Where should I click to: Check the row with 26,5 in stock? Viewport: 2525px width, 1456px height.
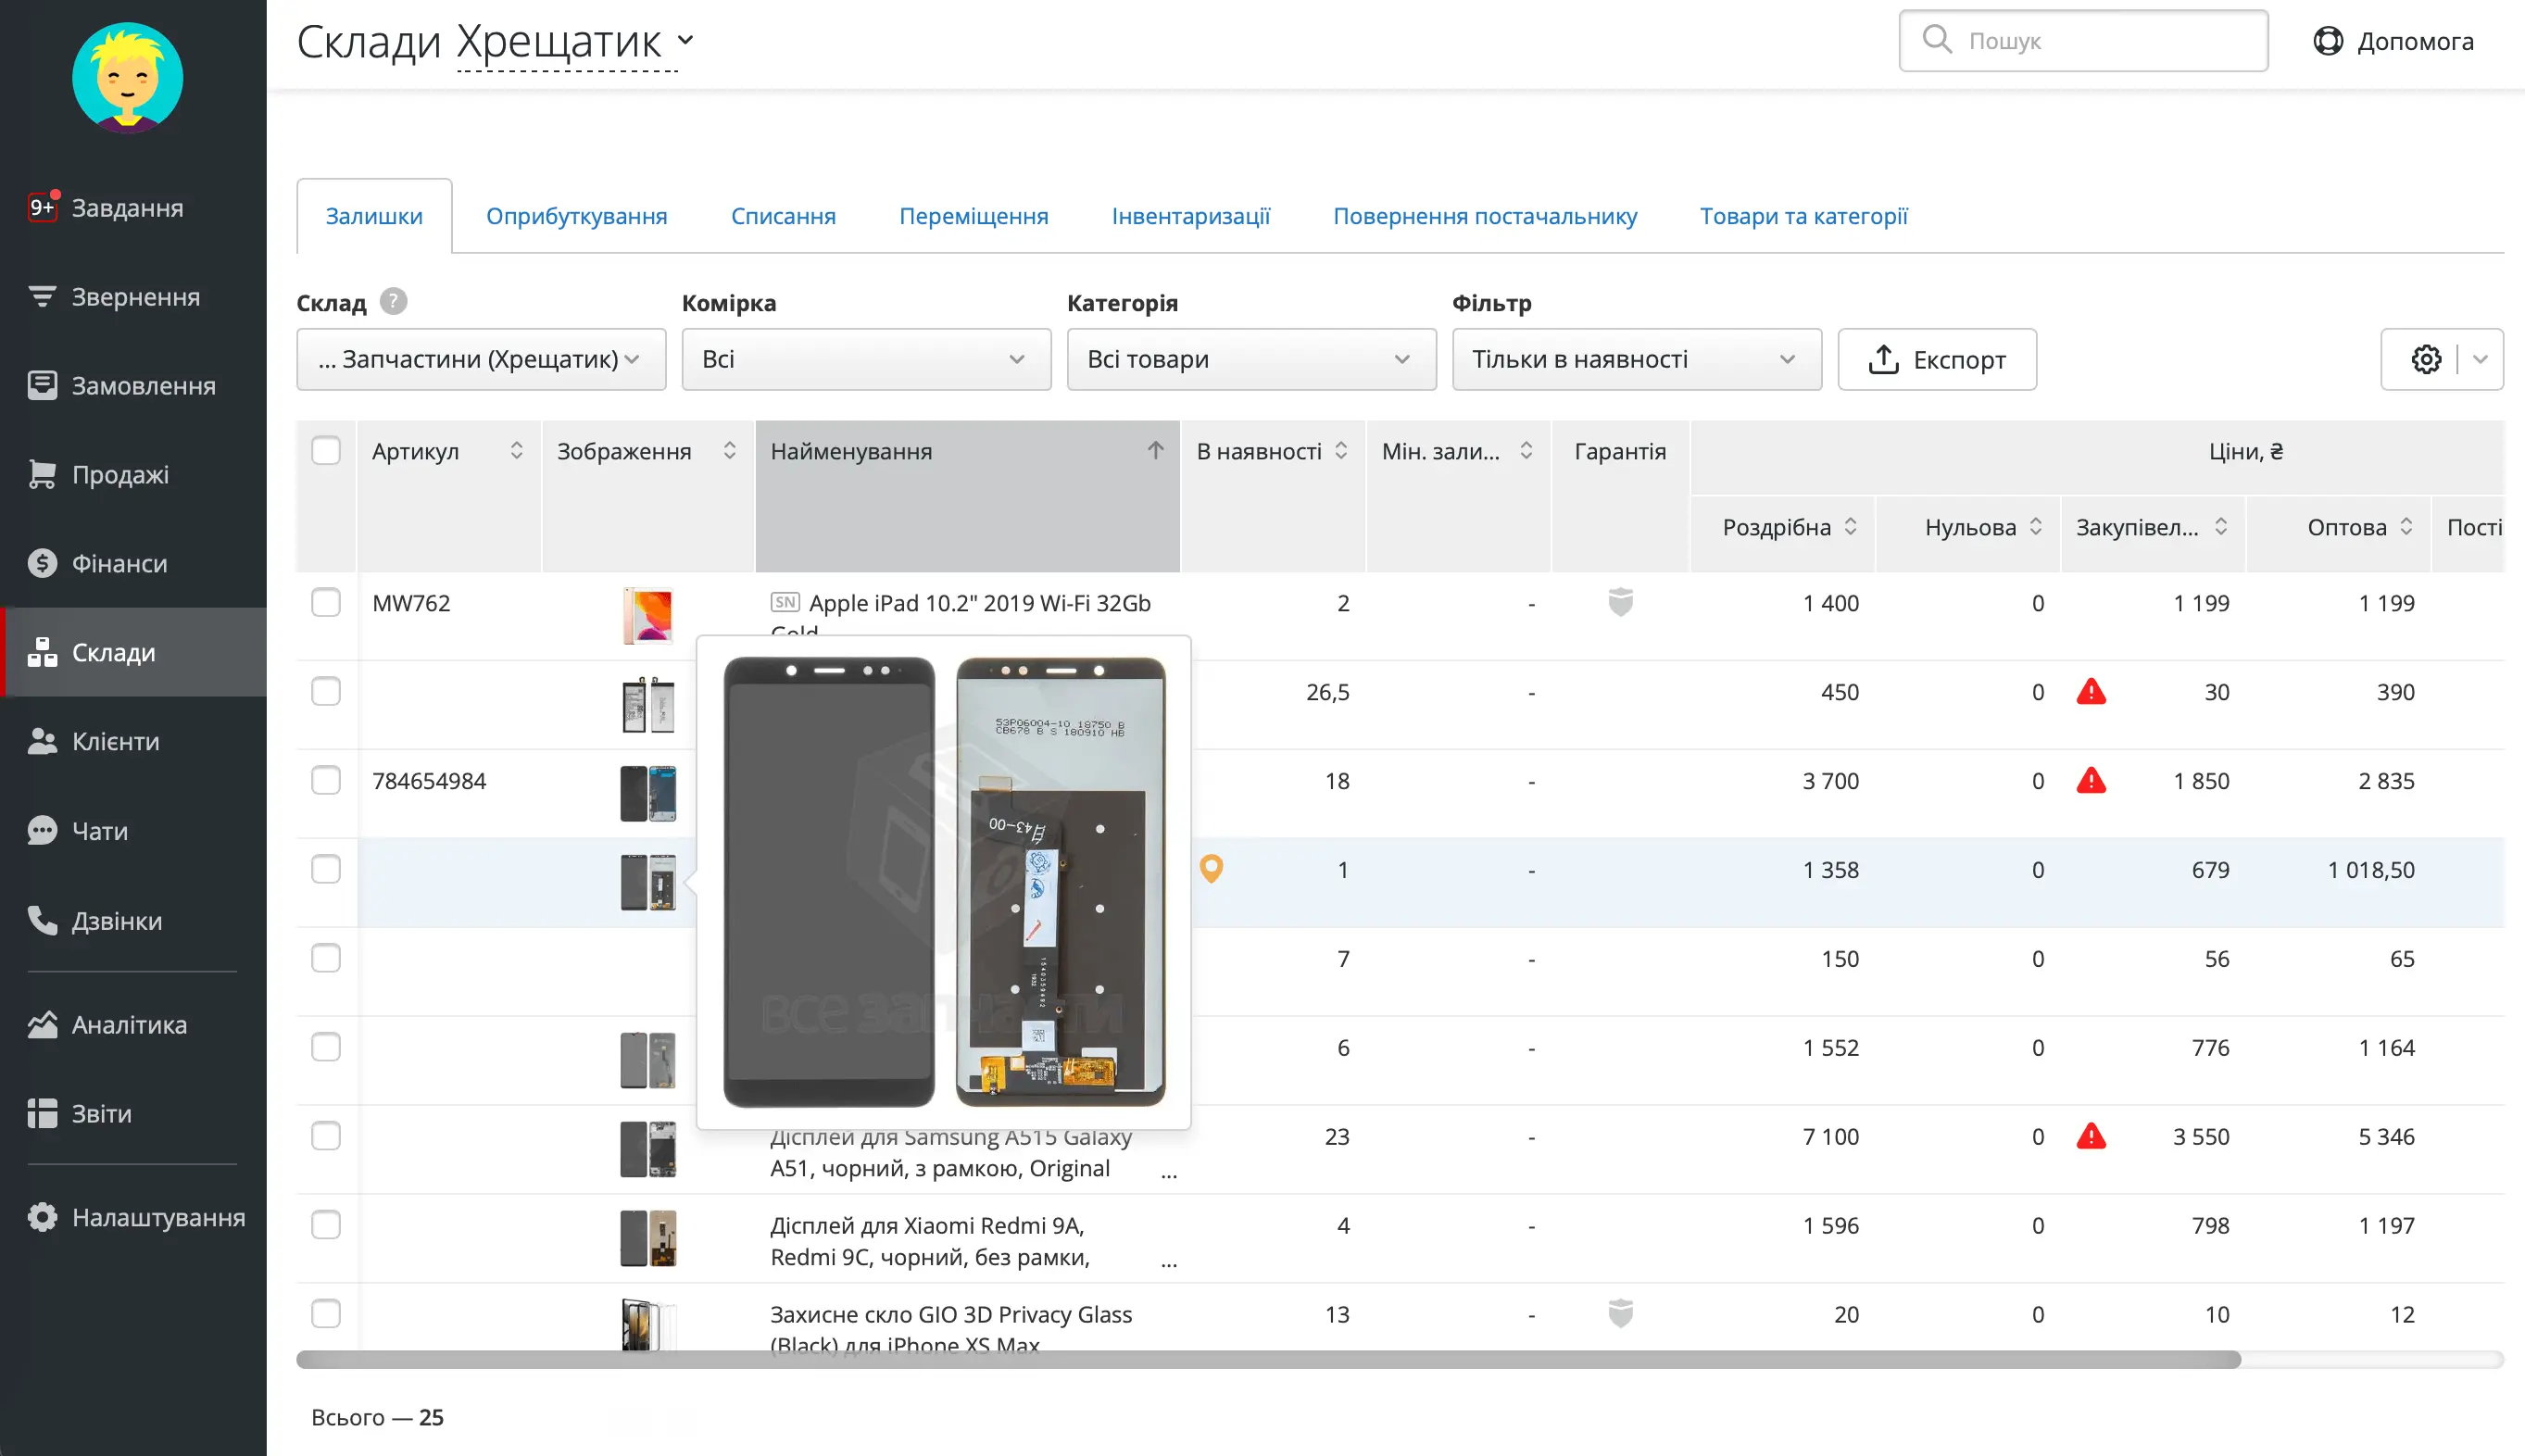[326, 691]
